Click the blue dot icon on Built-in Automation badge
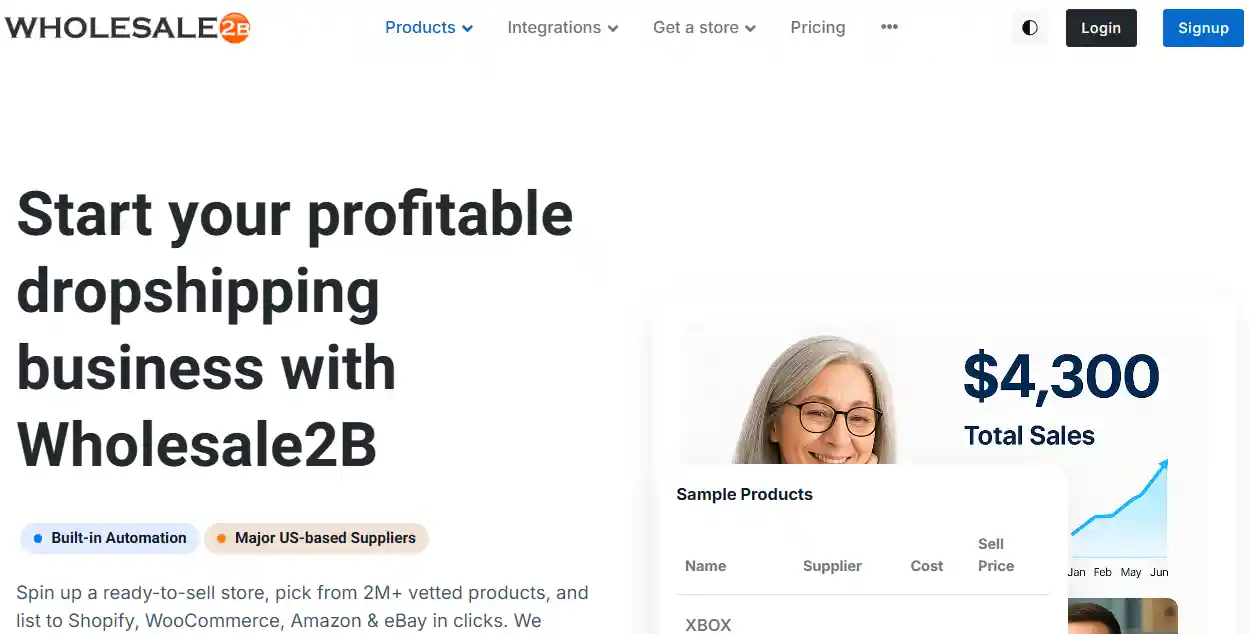Viewport: 1249px width, 634px height. pos(38,538)
